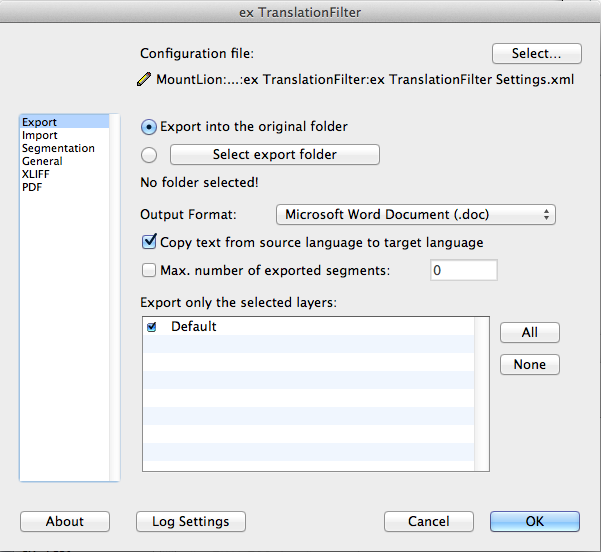Click the Output Format dropdown arrows
Image resolution: width=601 pixels, height=552 pixels.
546,214
